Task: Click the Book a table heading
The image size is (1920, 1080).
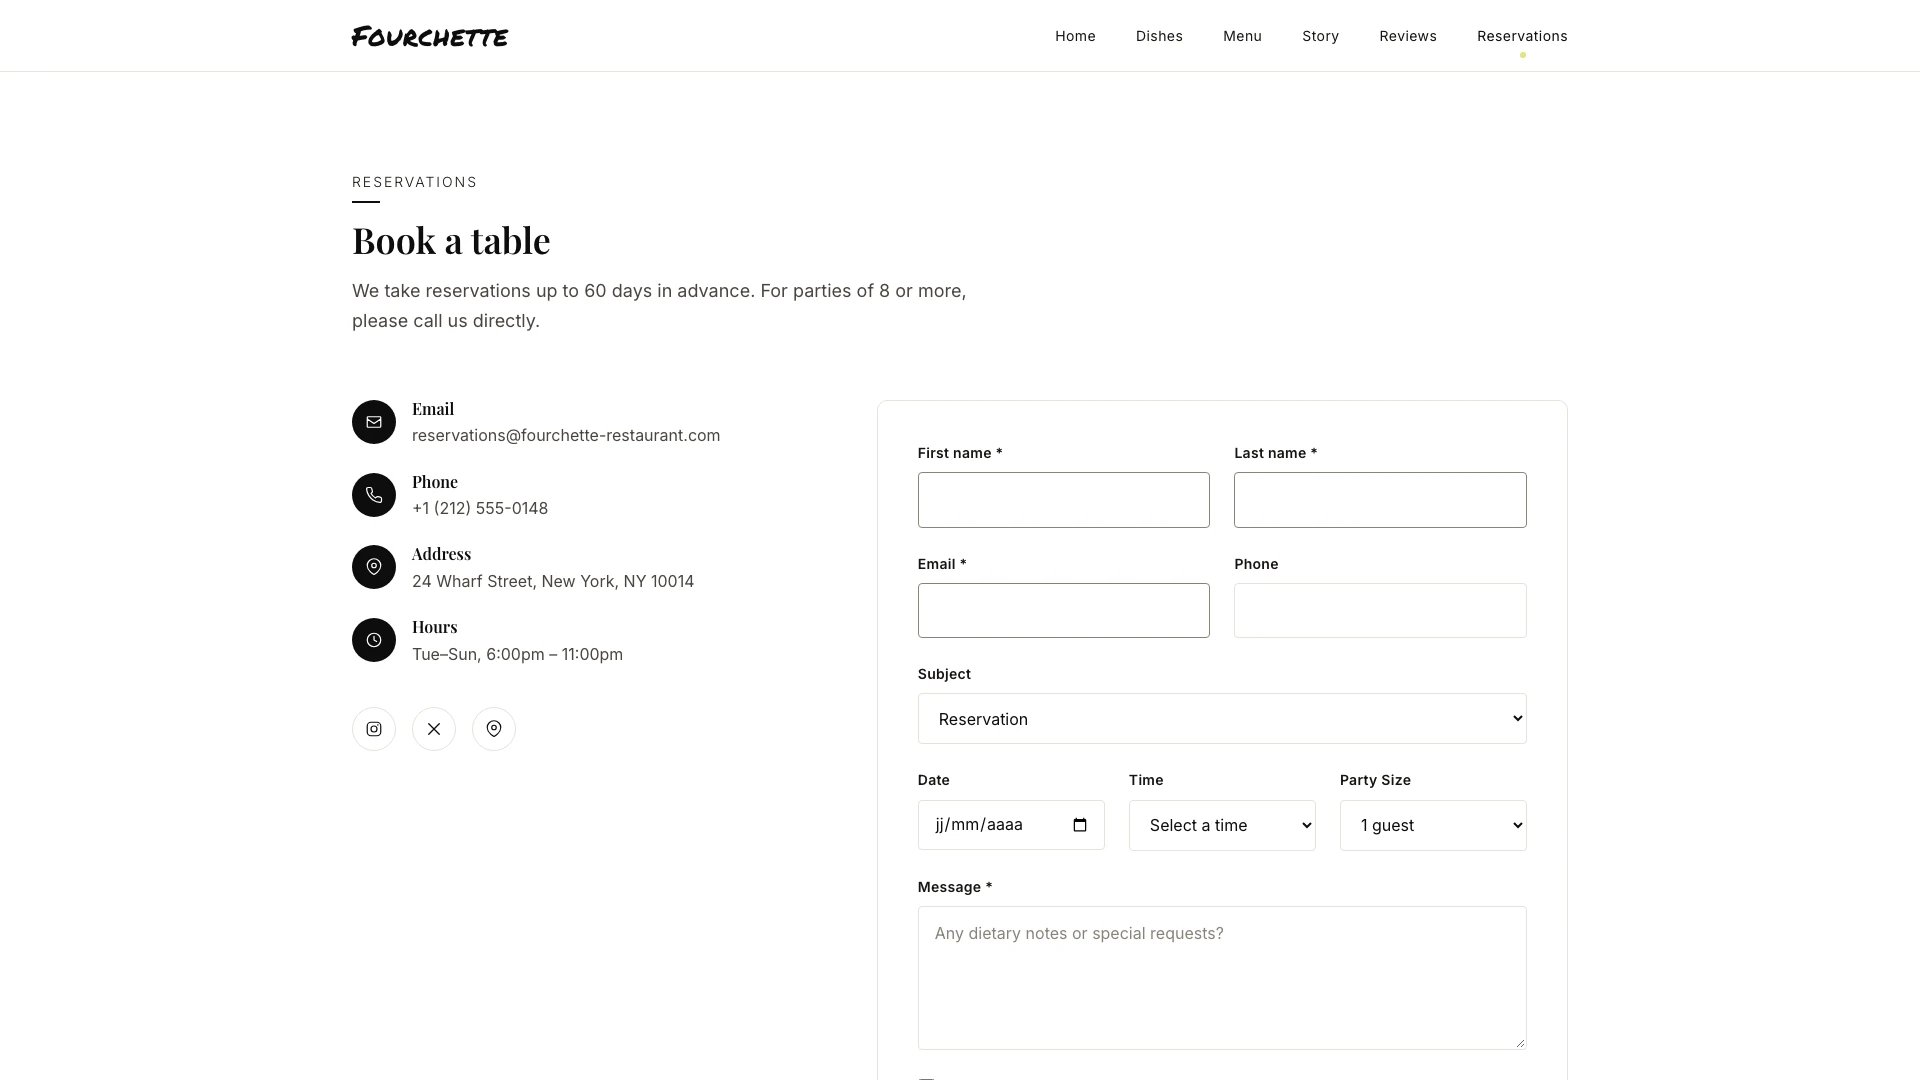Action: (x=451, y=241)
